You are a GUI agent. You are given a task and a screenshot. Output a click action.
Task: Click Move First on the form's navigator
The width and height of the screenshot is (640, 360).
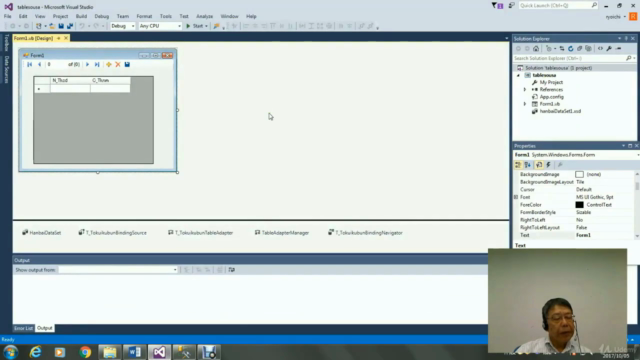click(29, 64)
